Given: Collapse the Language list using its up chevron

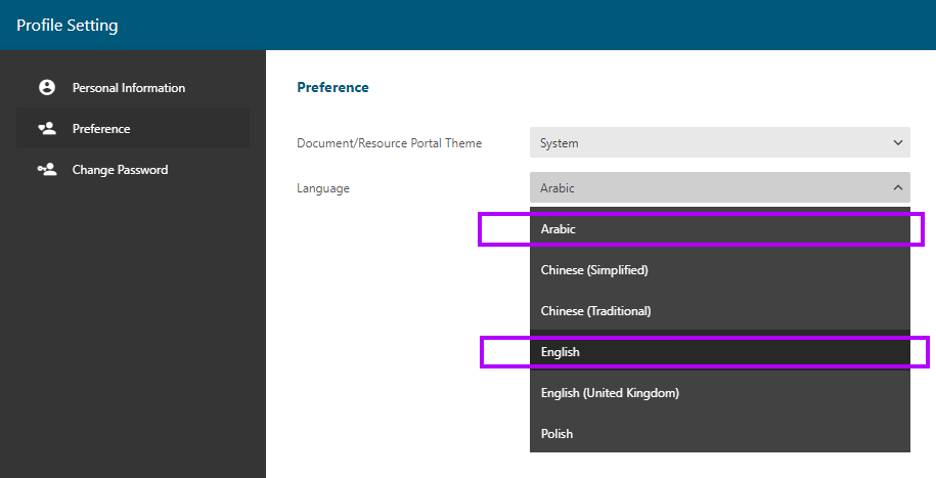Looking at the screenshot, I should (x=897, y=188).
